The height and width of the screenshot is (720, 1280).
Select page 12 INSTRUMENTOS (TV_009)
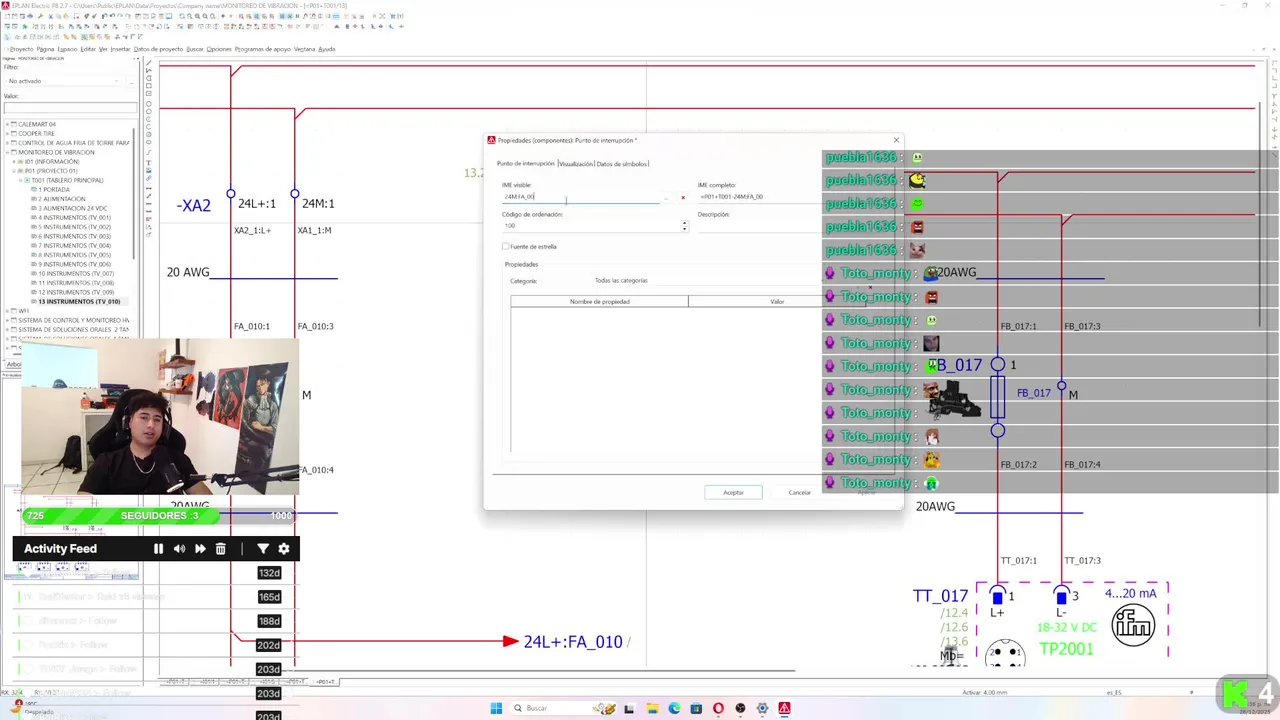[75, 292]
